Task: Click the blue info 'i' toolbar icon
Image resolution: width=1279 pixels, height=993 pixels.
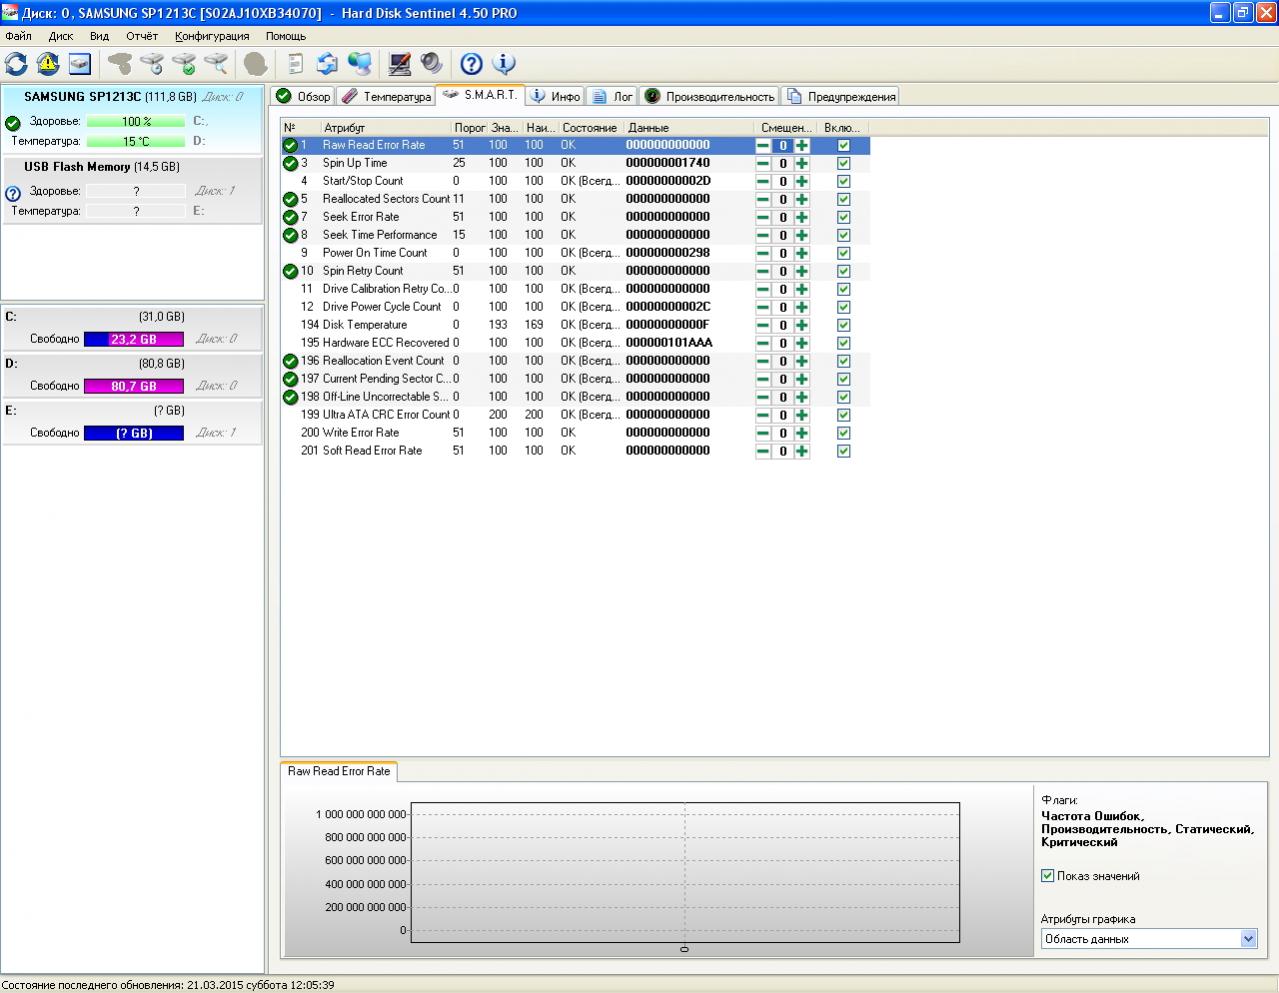Action: tap(503, 64)
